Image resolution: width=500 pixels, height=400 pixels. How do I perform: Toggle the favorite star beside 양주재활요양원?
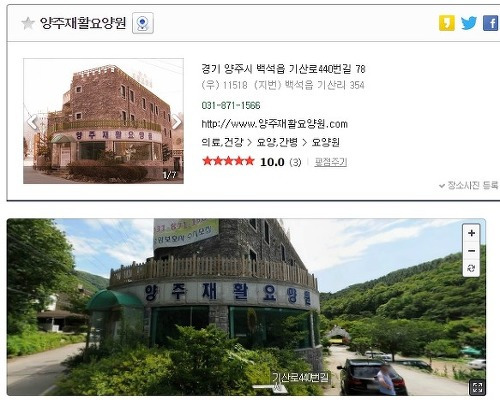click(28, 23)
